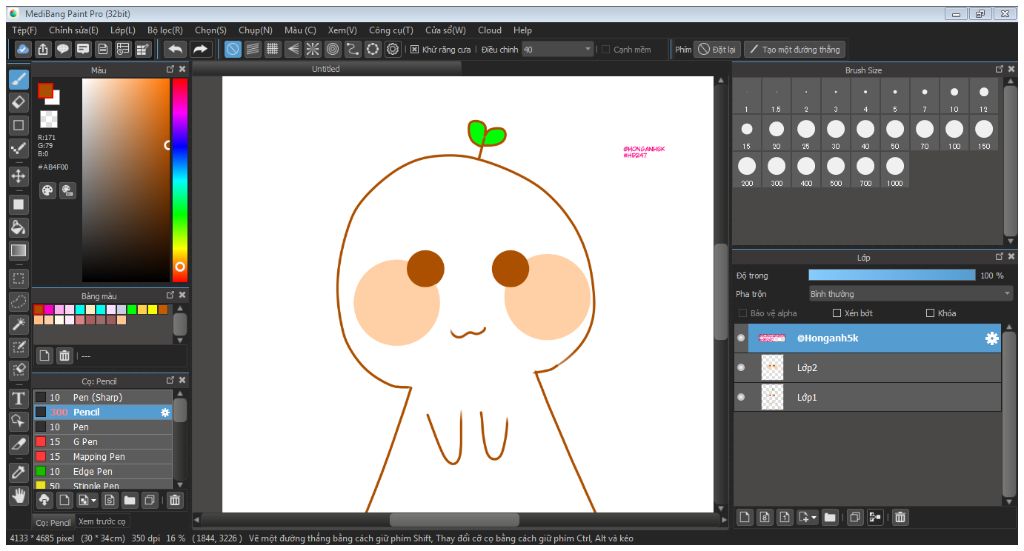Screen dimensions: 1024x551
Task: Click the Độ trong opacity slider
Action: coord(891,275)
